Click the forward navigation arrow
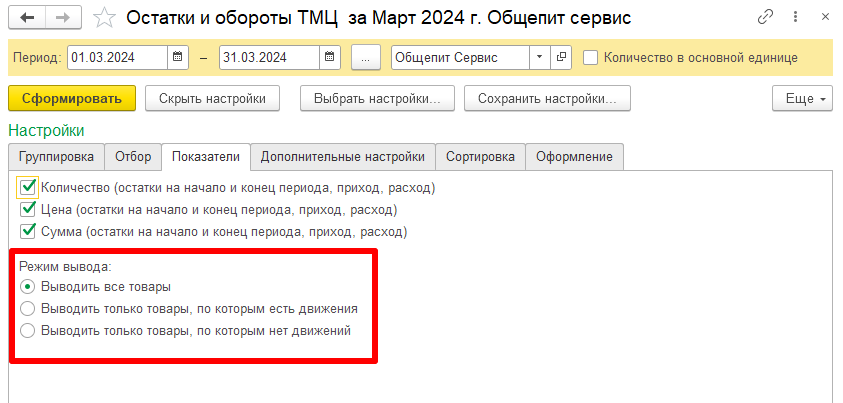The width and height of the screenshot is (843, 403). [62, 18]
